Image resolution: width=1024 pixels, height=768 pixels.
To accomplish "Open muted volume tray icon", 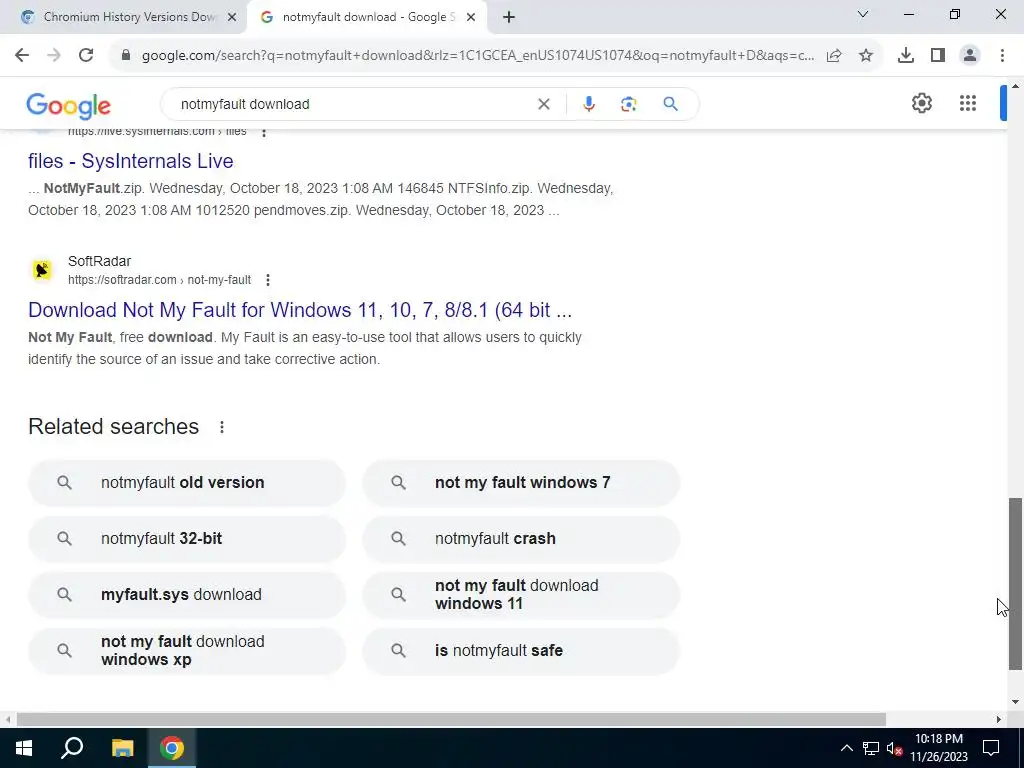I will click(x=894, y=748).
